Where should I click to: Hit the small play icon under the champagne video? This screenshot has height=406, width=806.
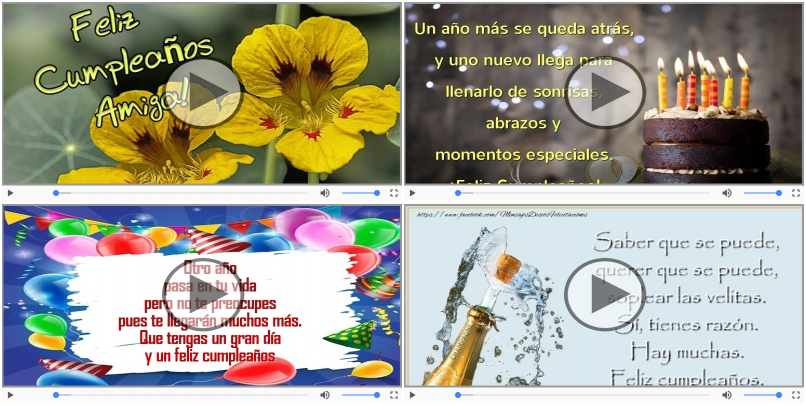[414, 395]
